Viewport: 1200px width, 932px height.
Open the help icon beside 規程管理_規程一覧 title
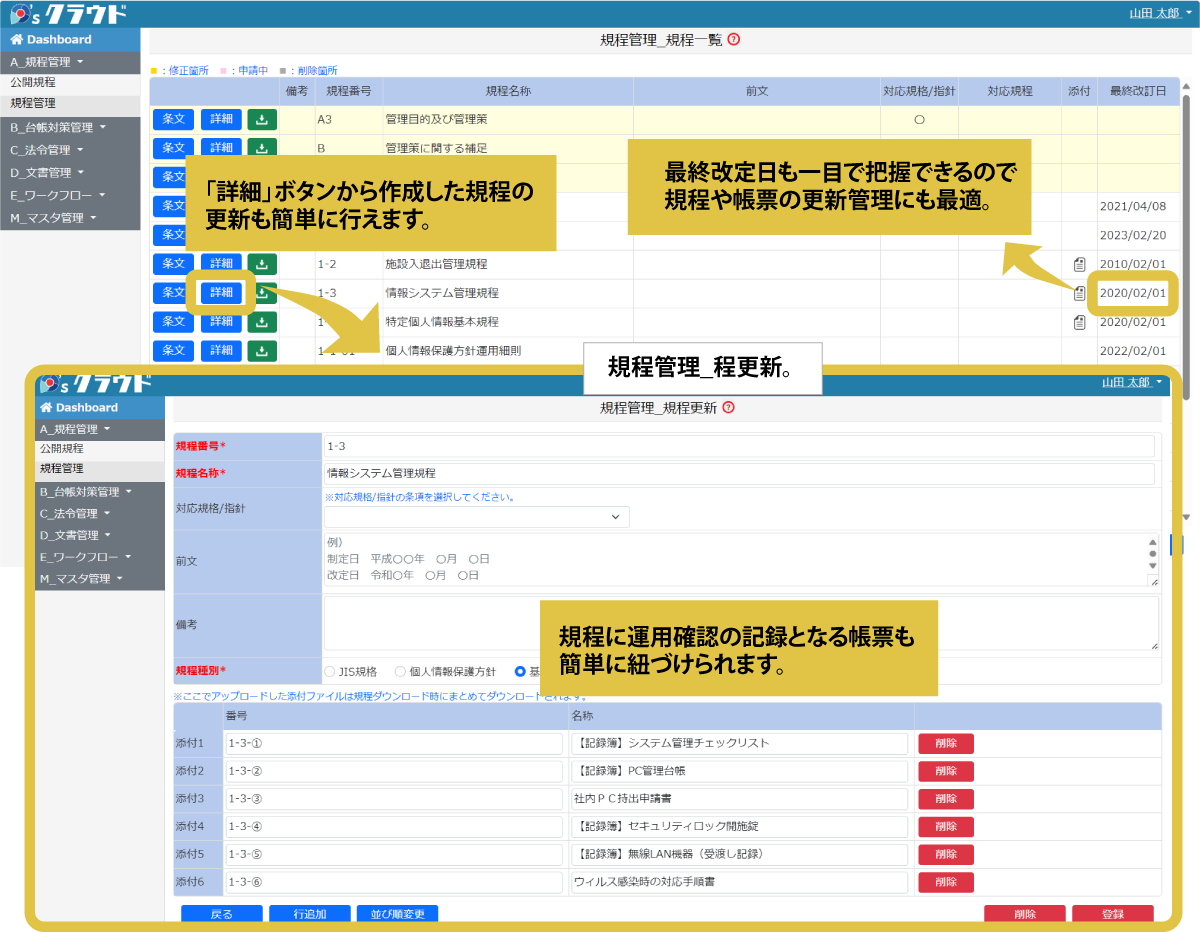[735, 39]
